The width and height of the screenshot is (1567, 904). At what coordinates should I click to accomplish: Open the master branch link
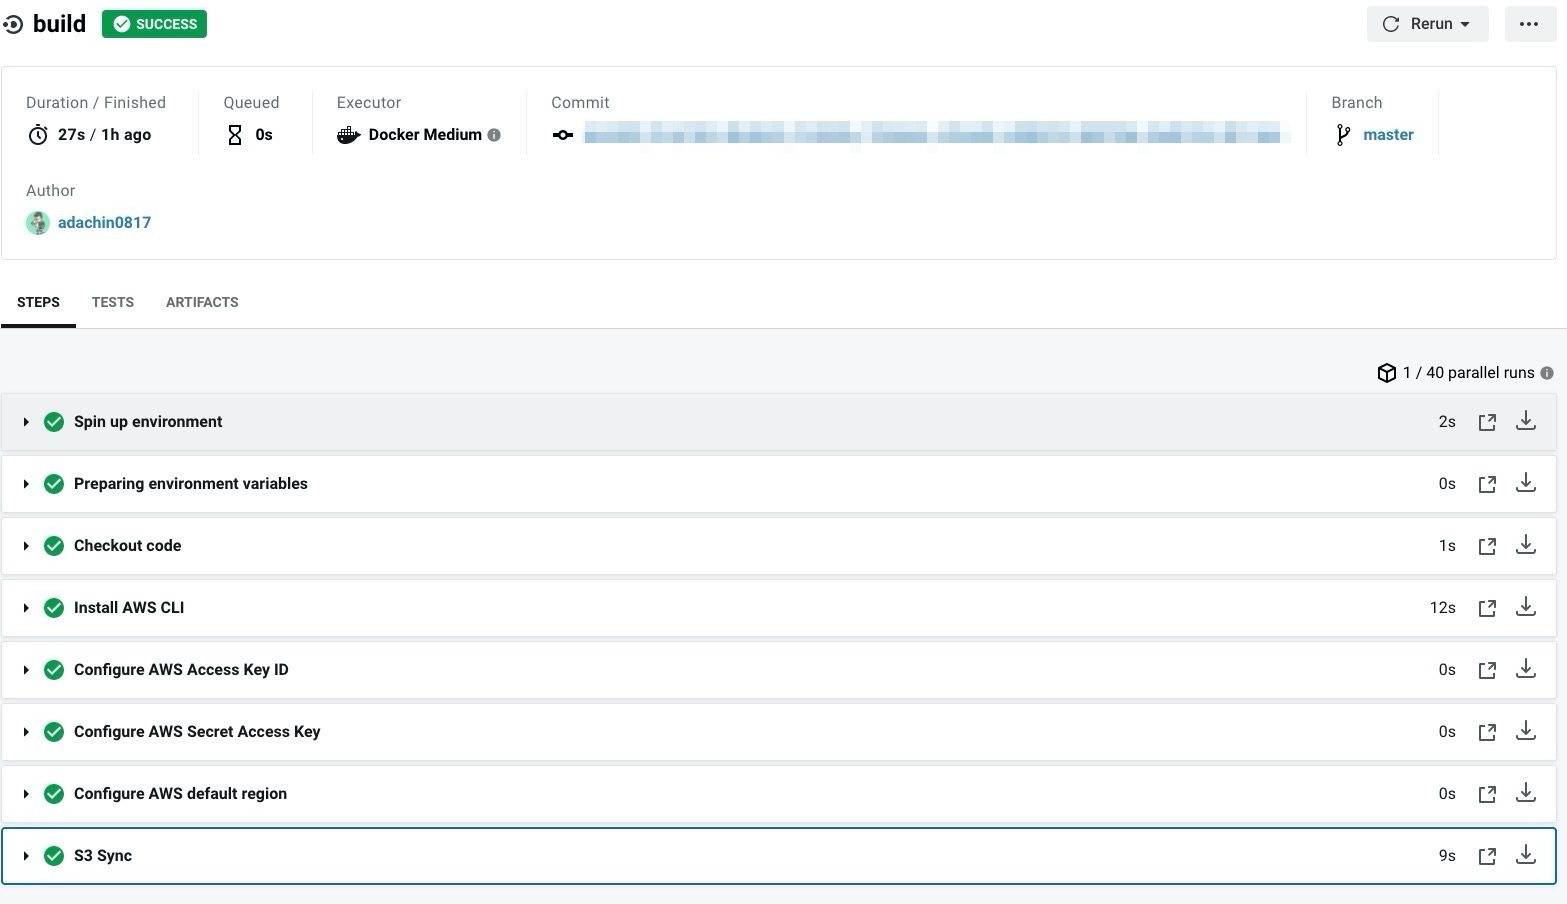coord(1388,135)
